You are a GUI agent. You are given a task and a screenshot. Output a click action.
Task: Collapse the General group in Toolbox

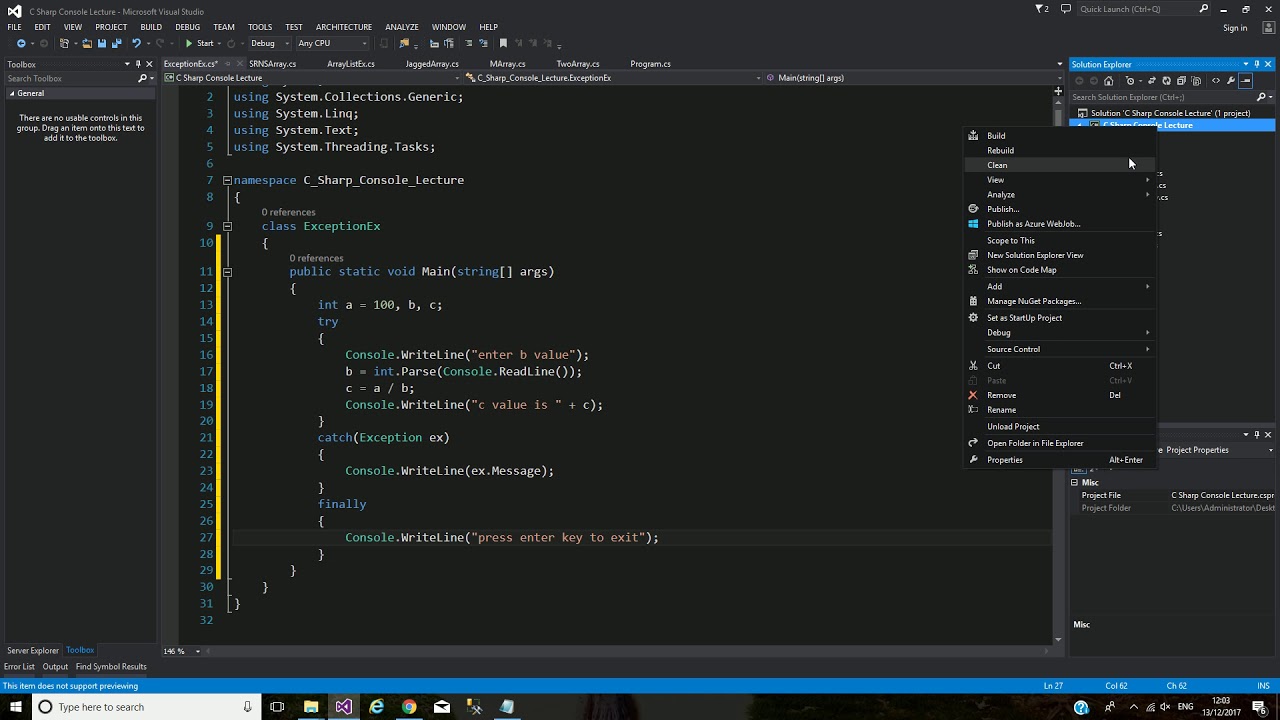12,93
